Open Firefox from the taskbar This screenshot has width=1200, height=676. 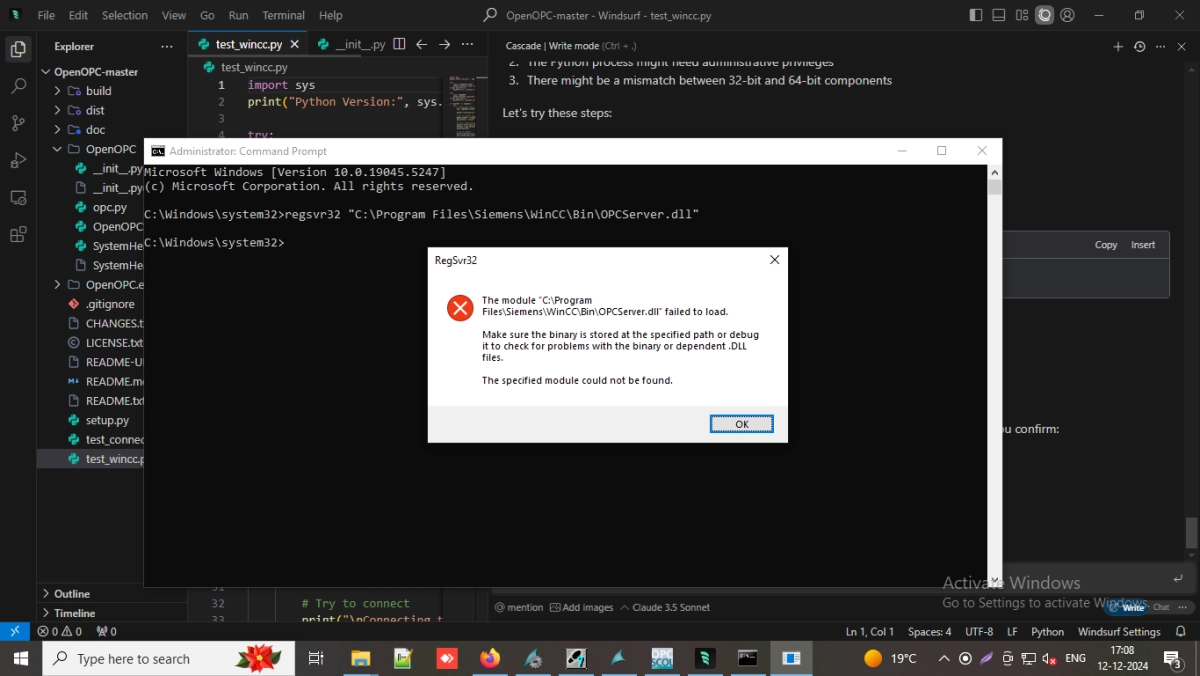489,658
